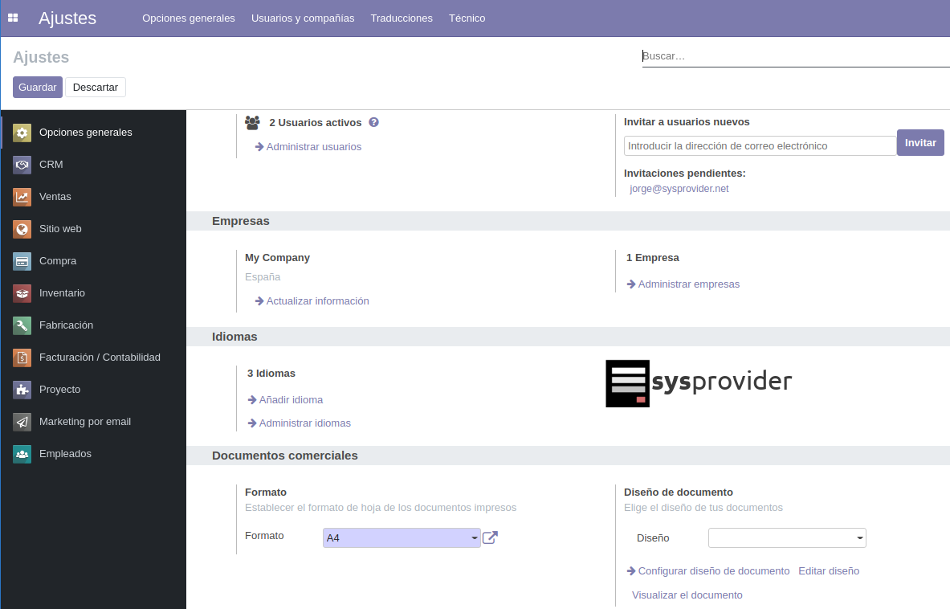The width and height of the screenshot is (950, 609).
Task: Open Ventas settings via its chart icon
Action: (x=22, y=197)
